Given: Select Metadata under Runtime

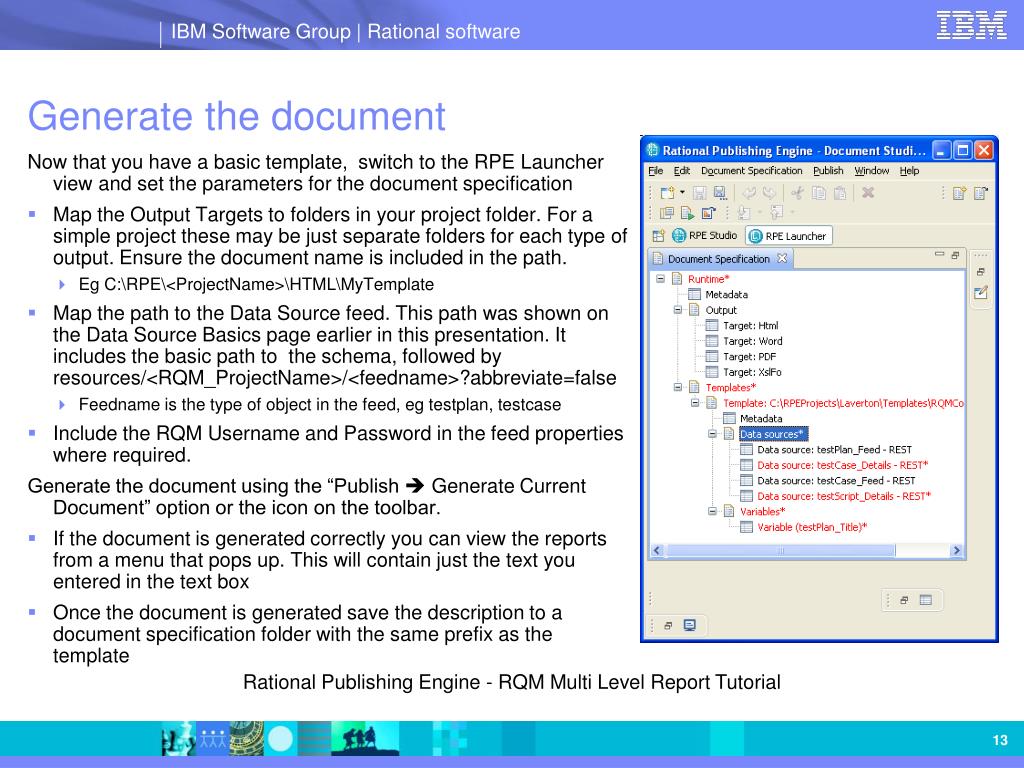Looking at the screenshot, I should click(x=726, y=295).
